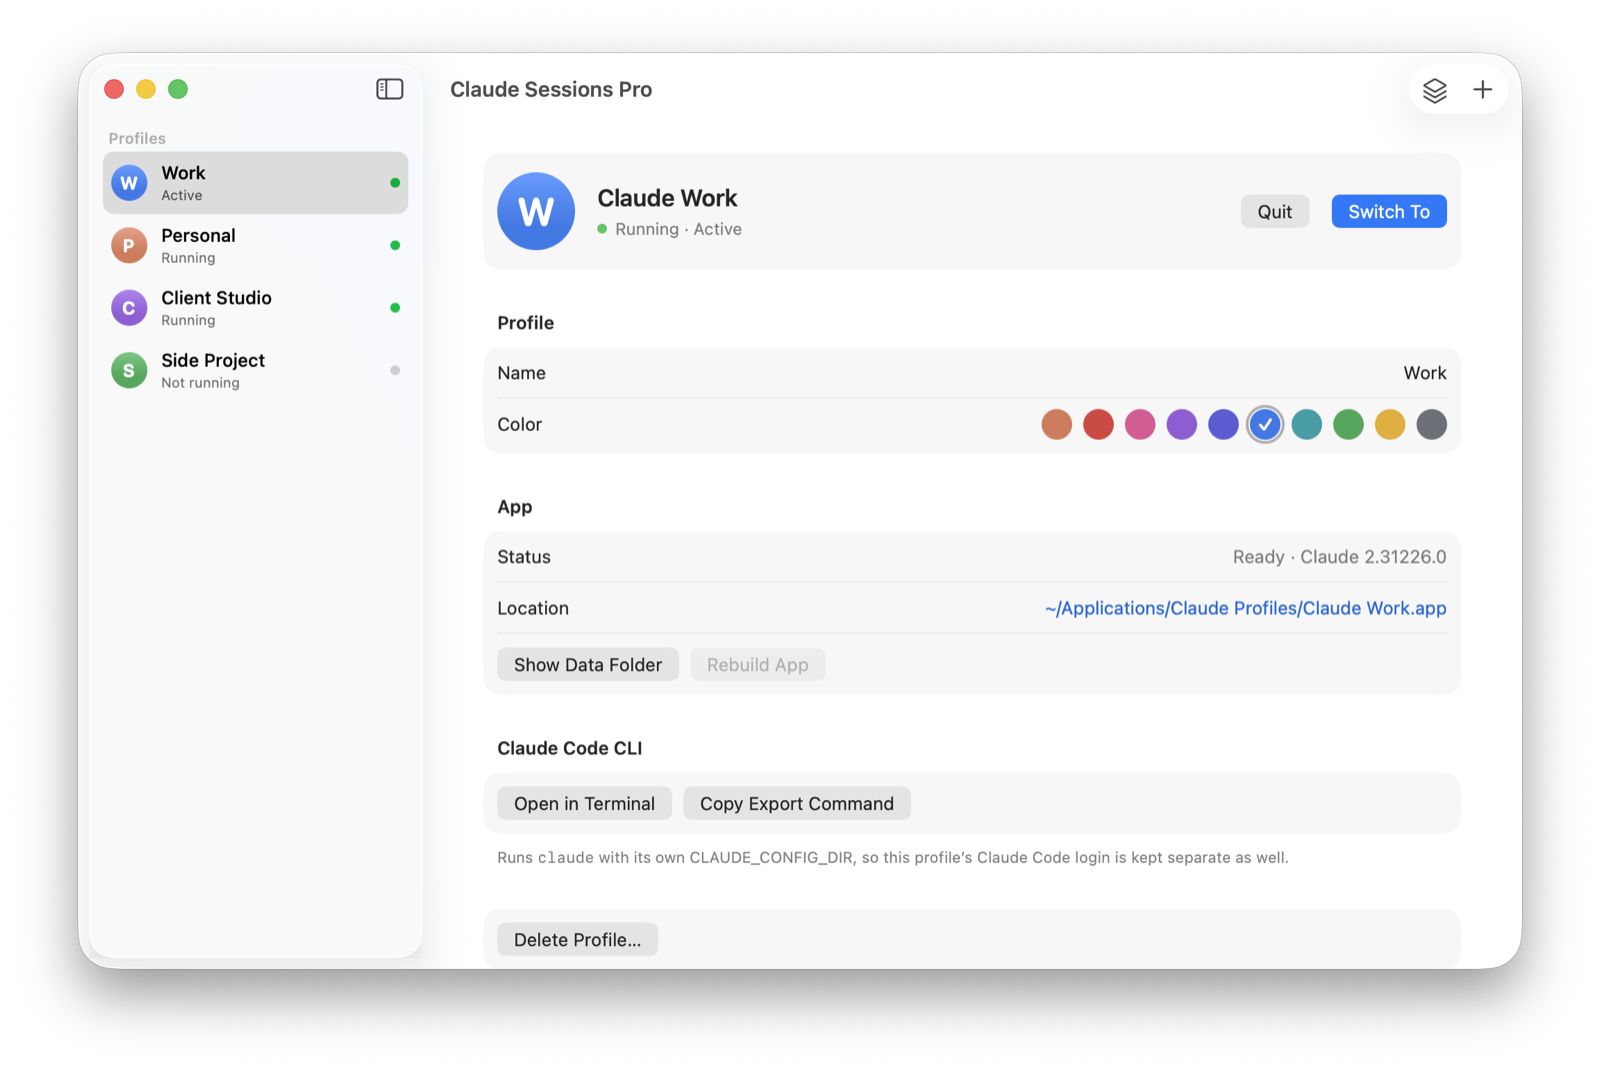The height and width of the screenshot is (1072, 1600).
Task: Click the 'Profile' section heading
Action: coord(526,323)
